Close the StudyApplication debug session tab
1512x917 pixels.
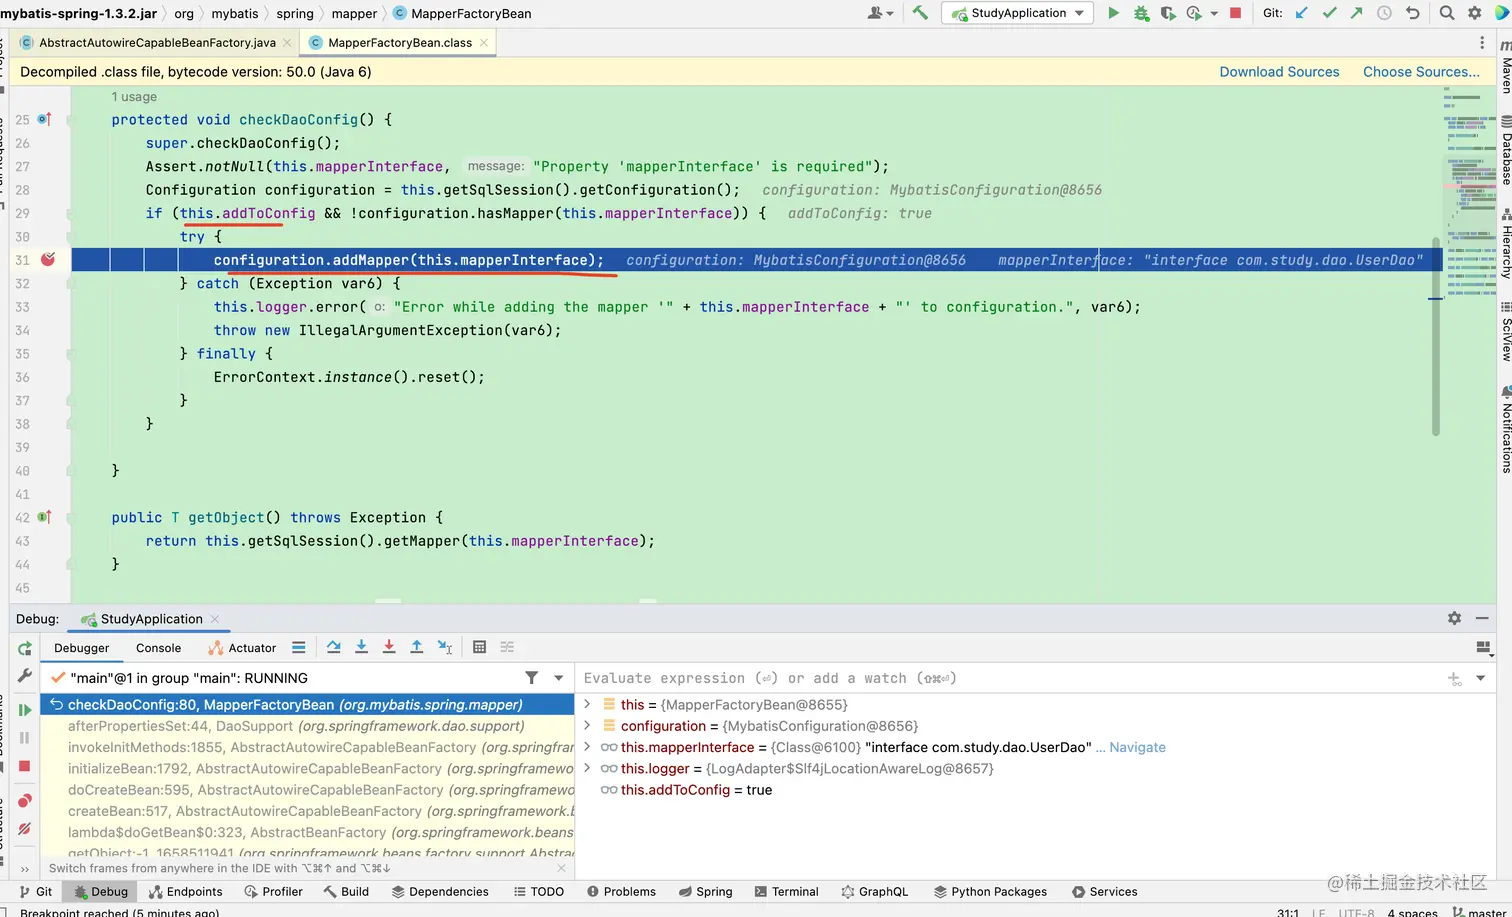pyautogui.click(x=215, y=619)
